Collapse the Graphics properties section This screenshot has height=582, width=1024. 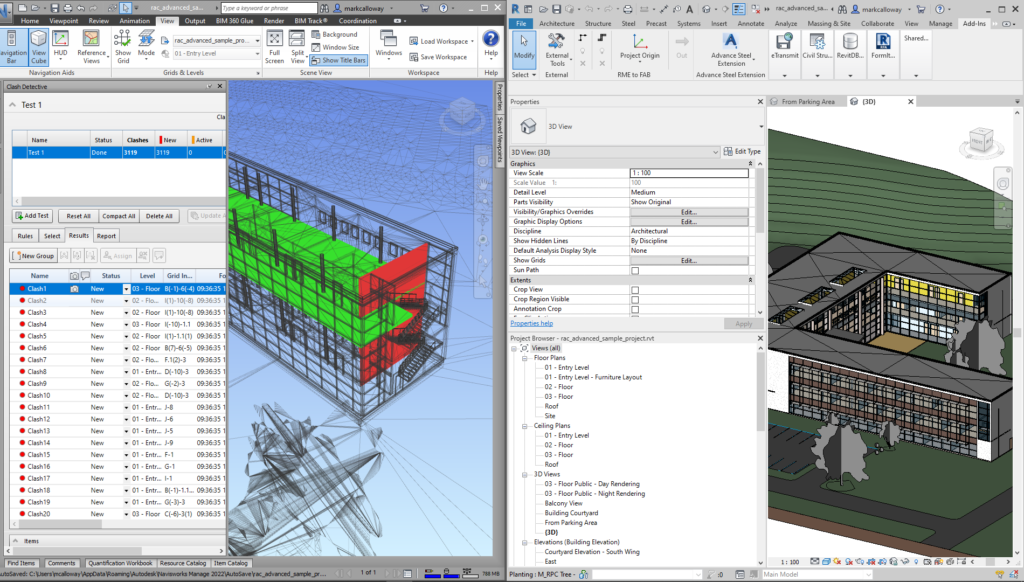[x=750, y=164]
